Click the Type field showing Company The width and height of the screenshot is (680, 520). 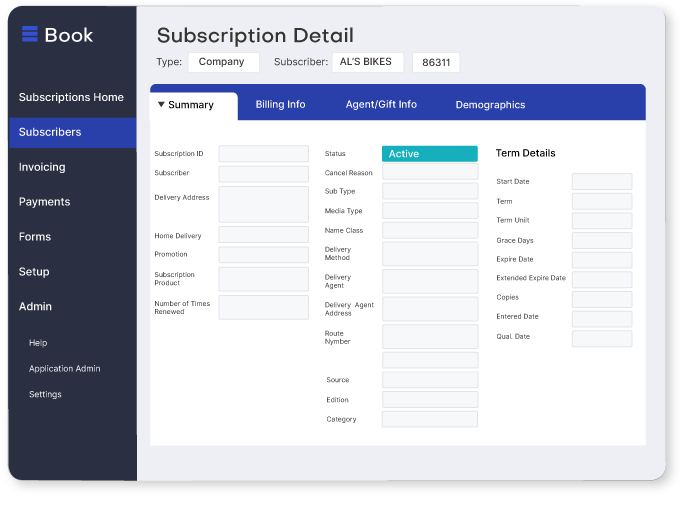click(223, 62)
